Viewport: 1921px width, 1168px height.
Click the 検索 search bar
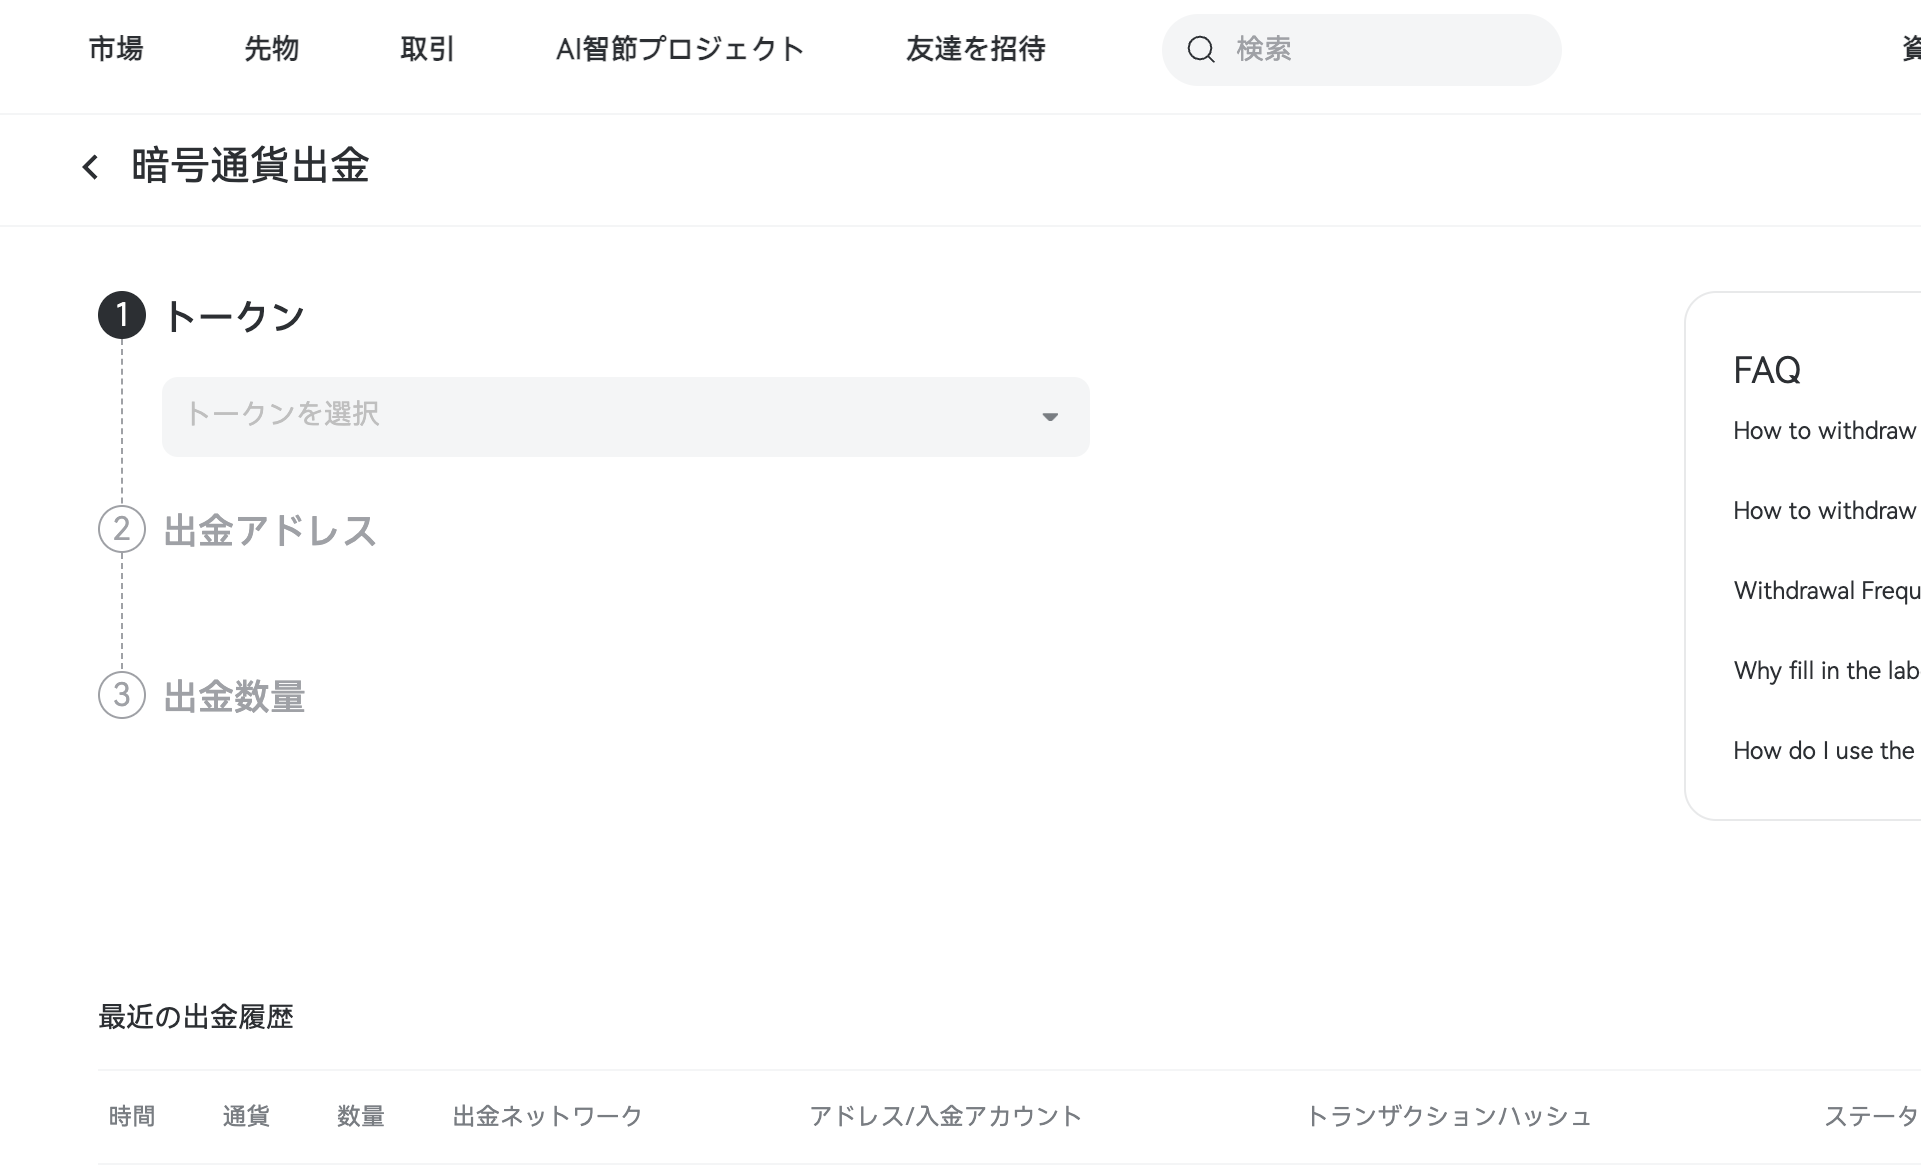pyautogui.click(x=1360, y=49)
